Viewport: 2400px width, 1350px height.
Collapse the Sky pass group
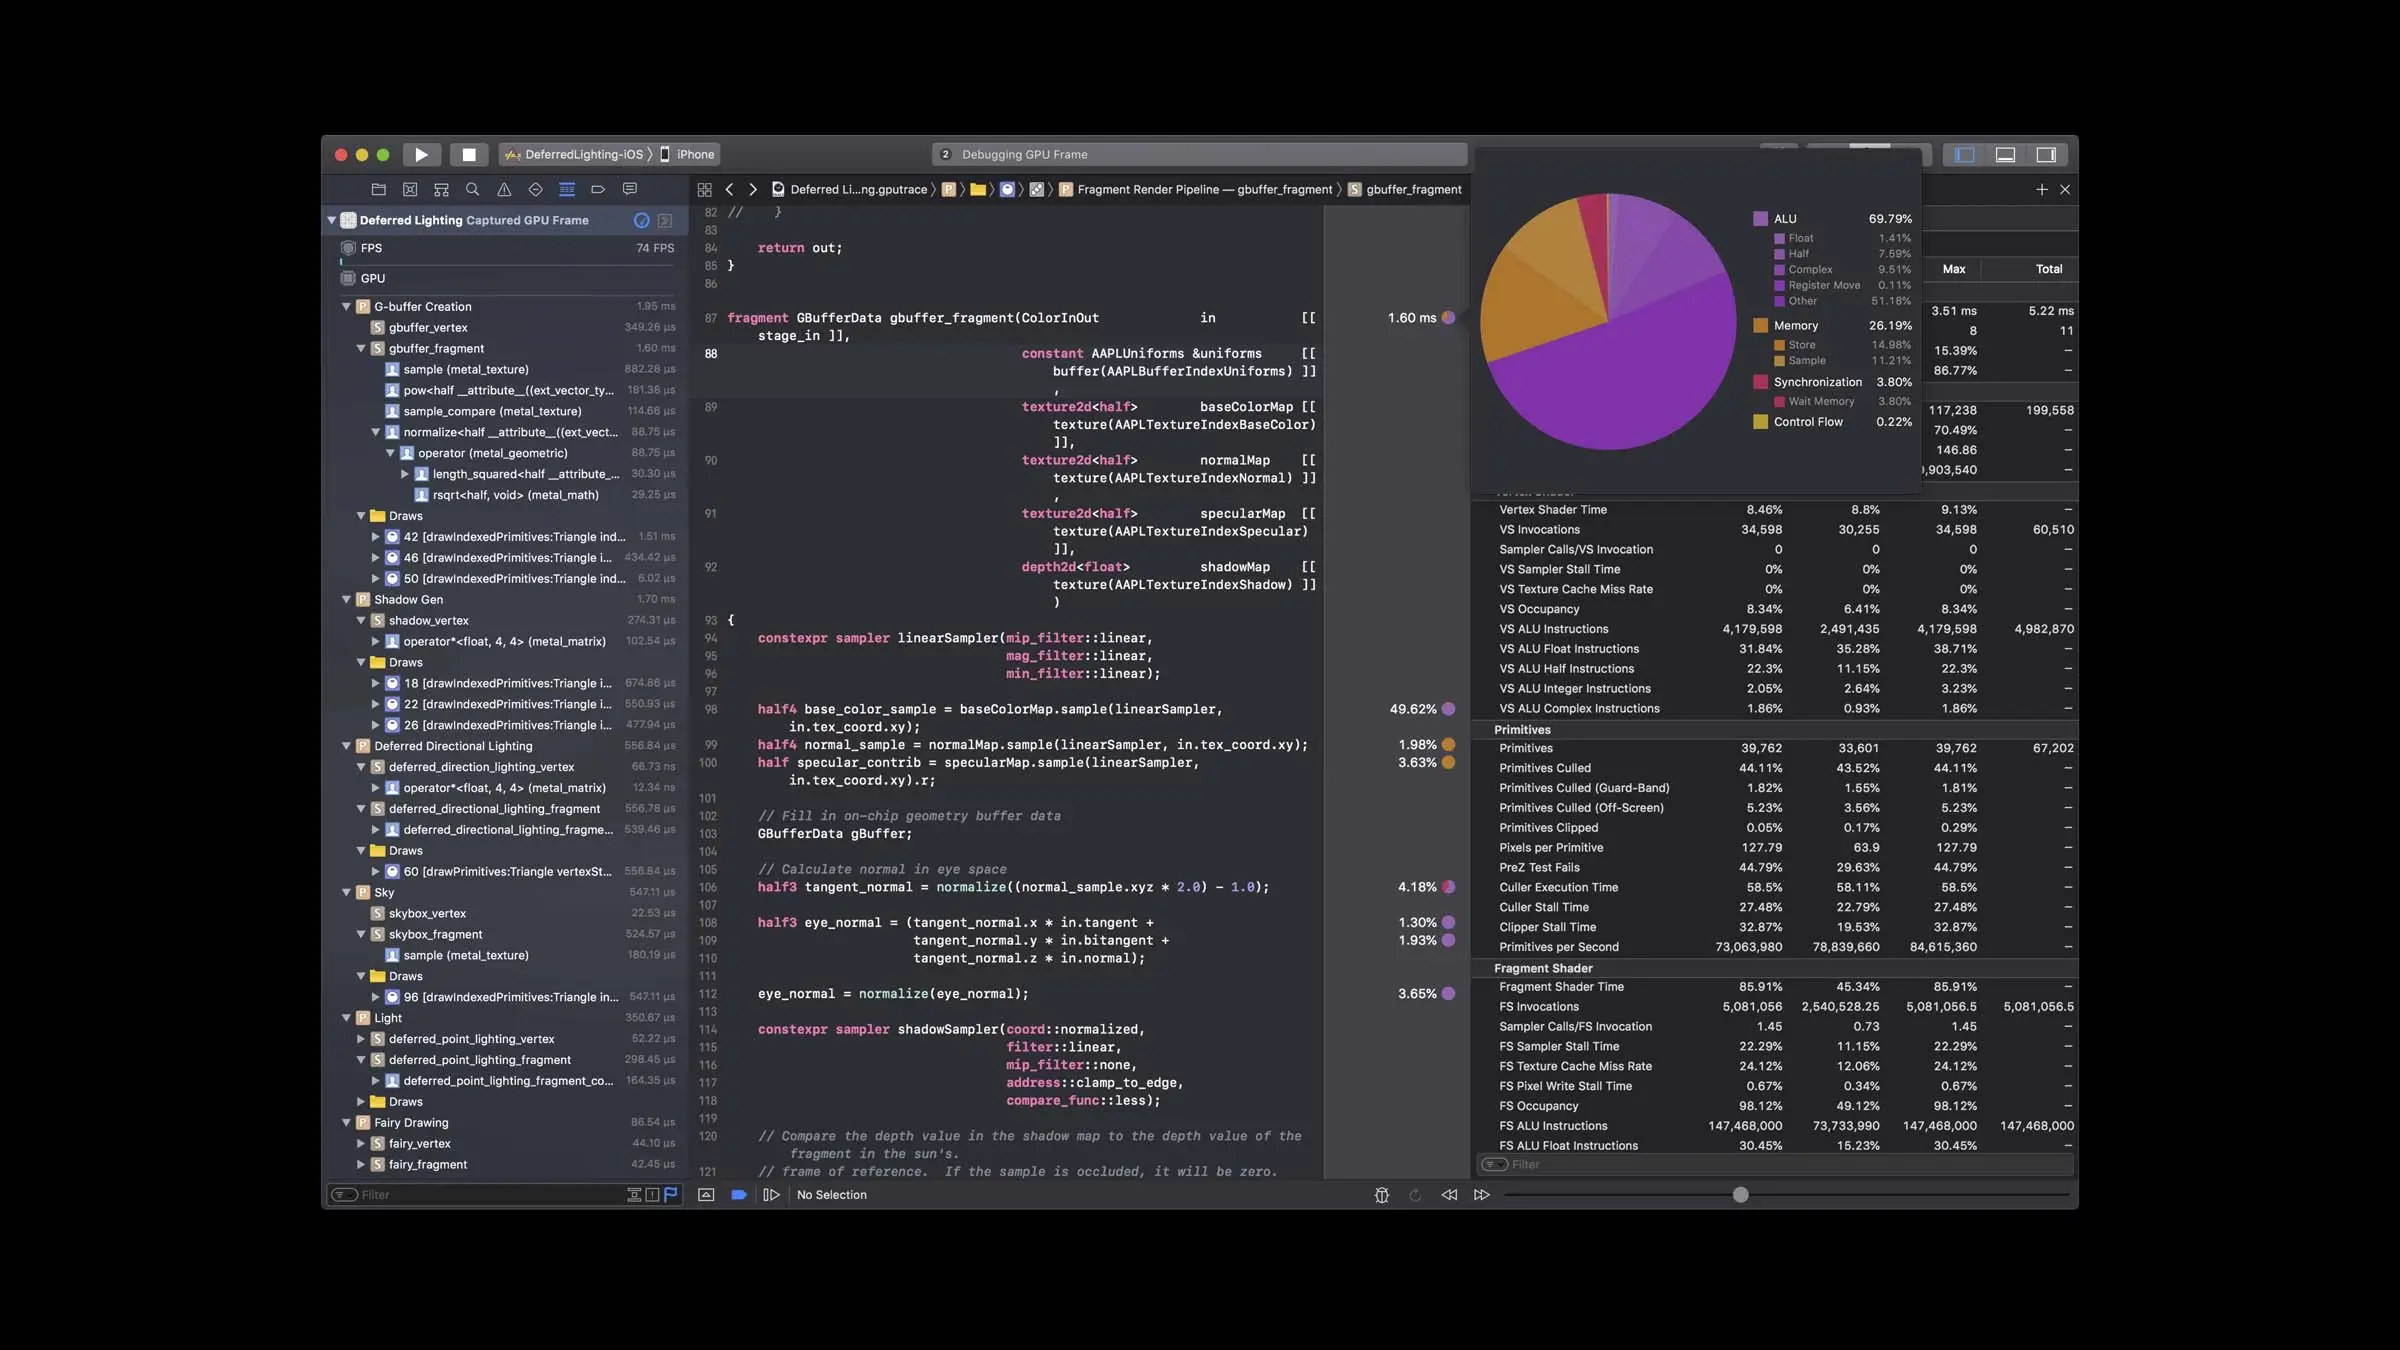point(347,893)
